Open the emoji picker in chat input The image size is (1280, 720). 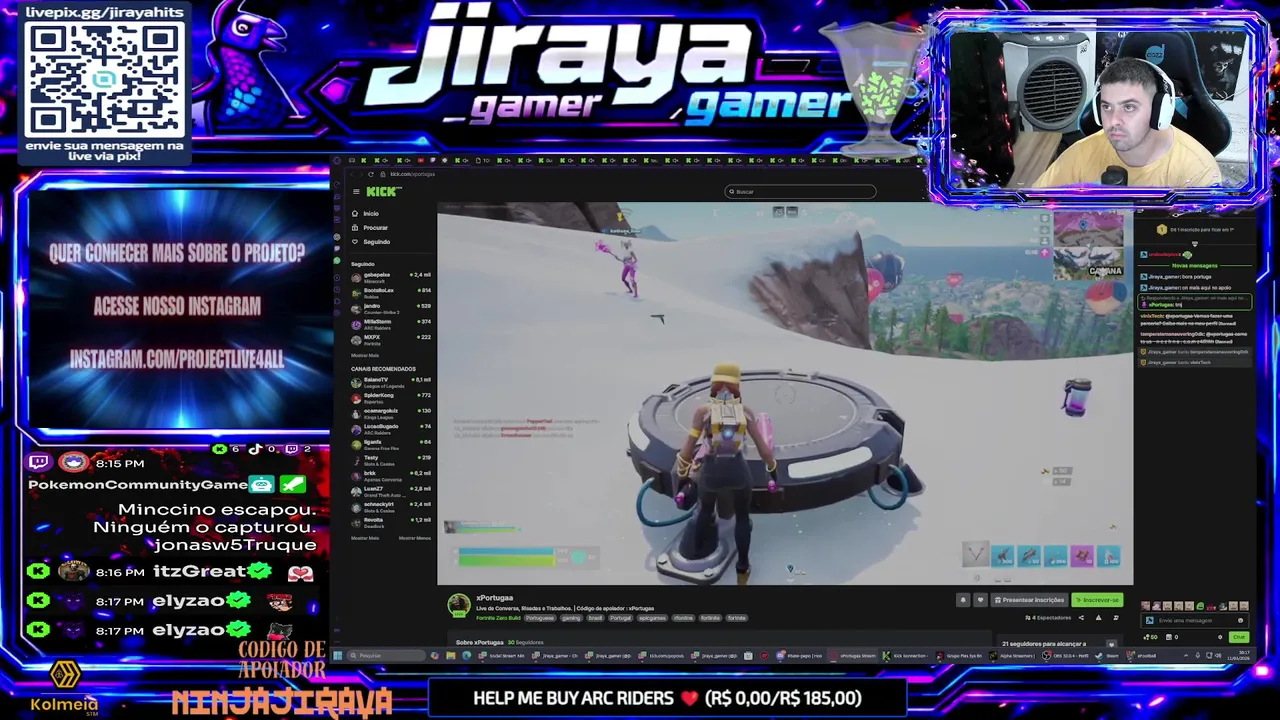[x=1240, y=620]
